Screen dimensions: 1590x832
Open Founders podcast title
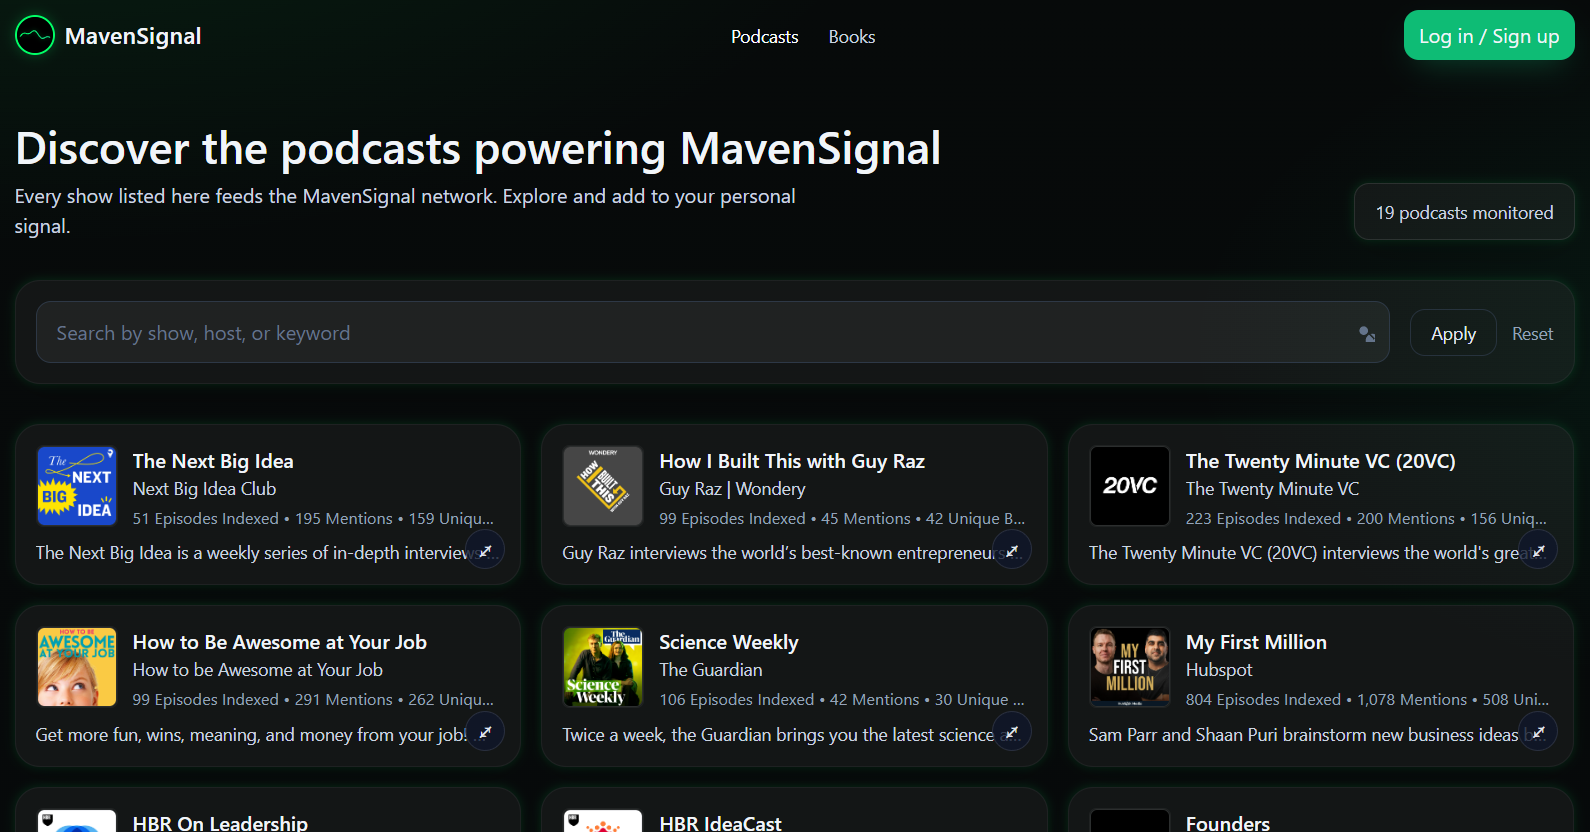[x=1227, y=822]
